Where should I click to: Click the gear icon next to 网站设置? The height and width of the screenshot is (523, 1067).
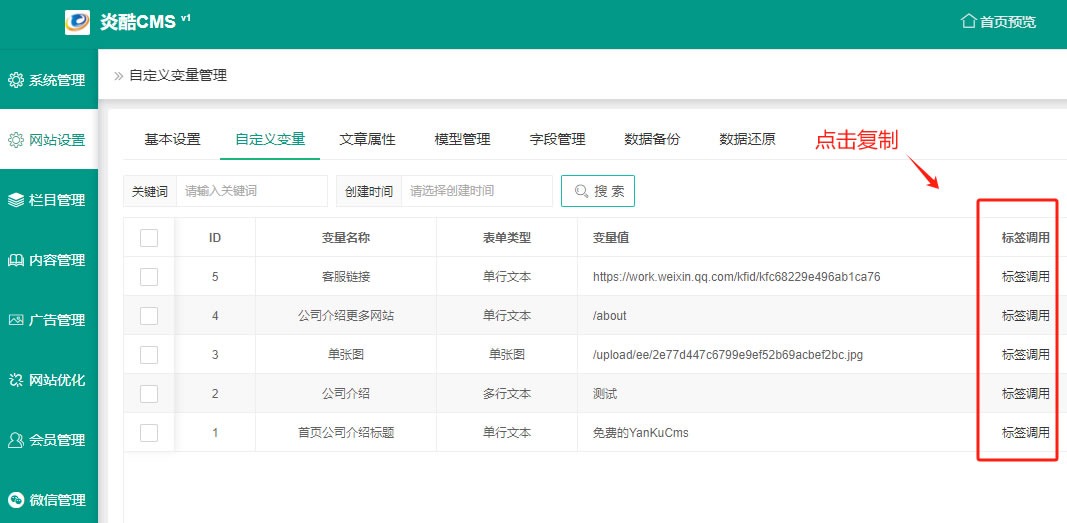(x=16, y=140)
